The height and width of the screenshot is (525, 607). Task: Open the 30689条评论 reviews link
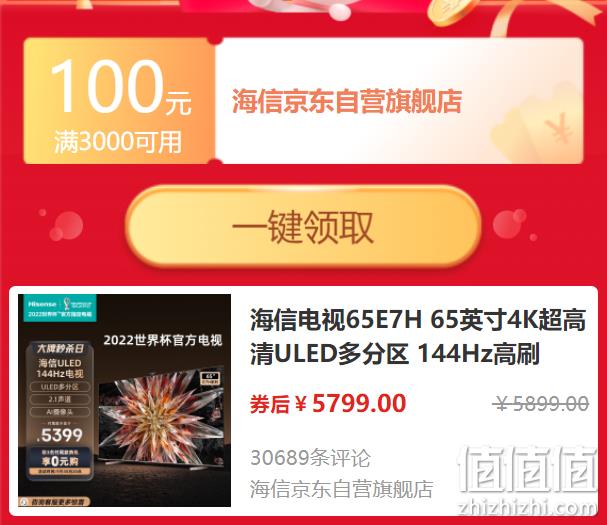310,458
